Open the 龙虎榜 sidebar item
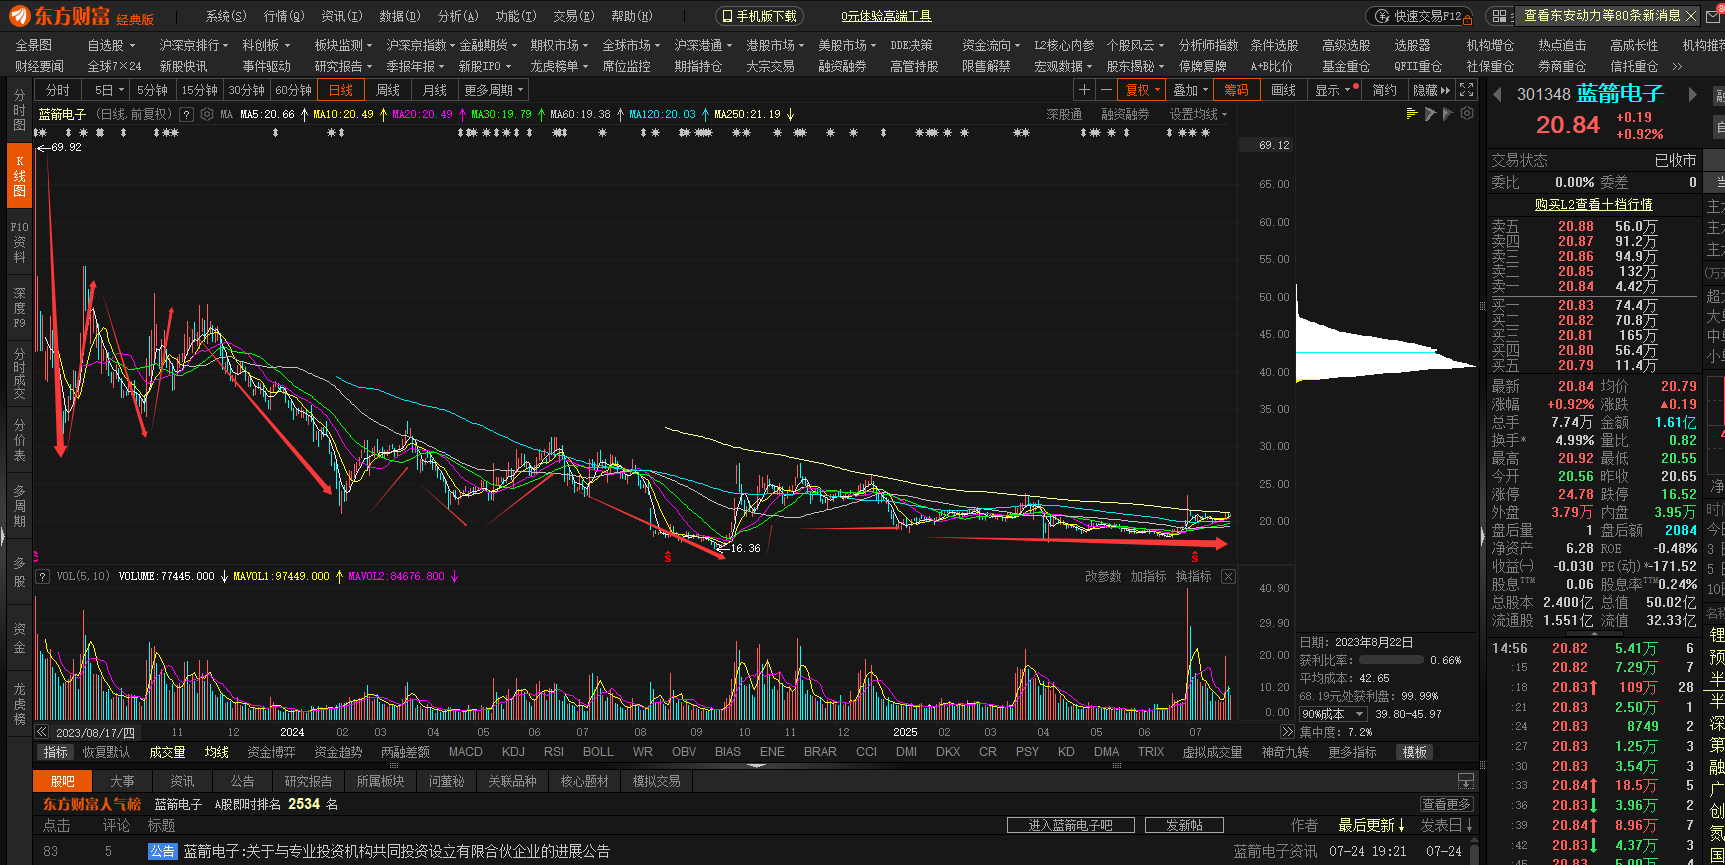 point(19,703)
